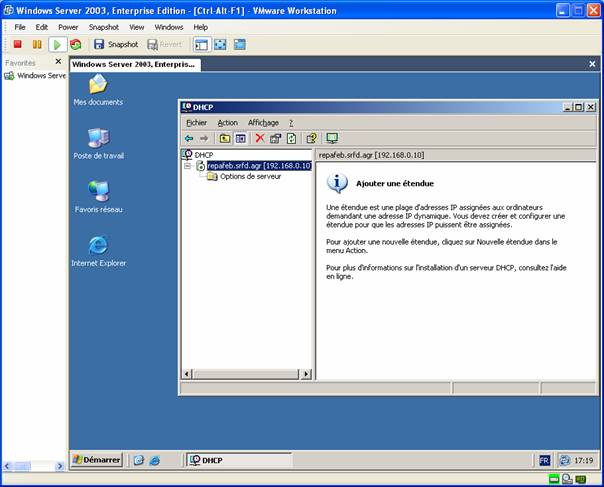
Task: Click the Ajouter une étendue heading
Action: (x=395, y=183)
